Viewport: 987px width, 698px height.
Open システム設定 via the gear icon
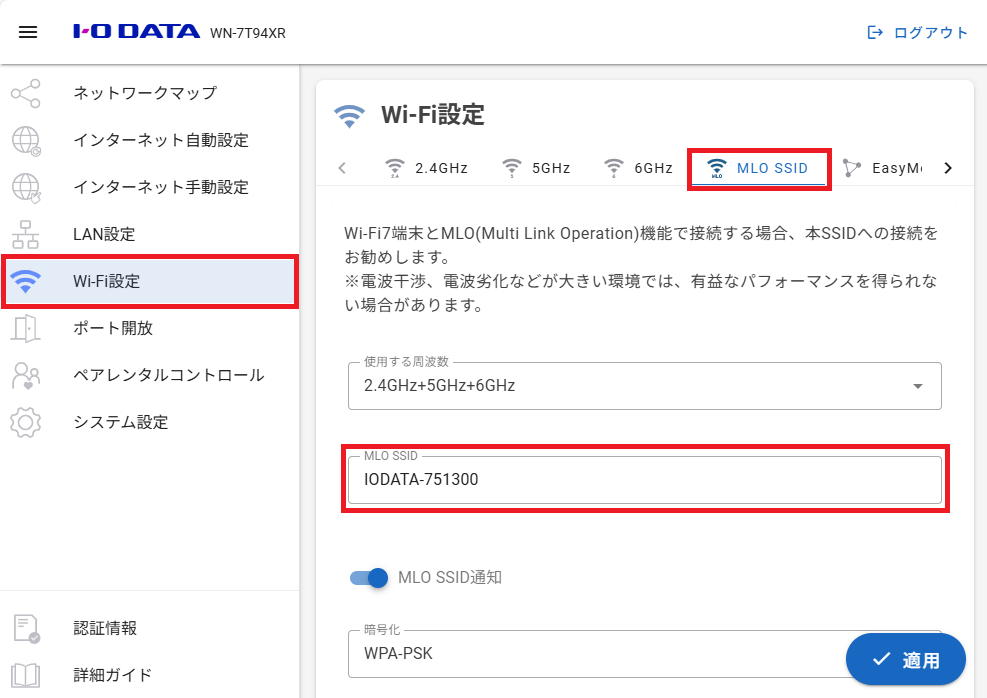click(x=25, y=422)
